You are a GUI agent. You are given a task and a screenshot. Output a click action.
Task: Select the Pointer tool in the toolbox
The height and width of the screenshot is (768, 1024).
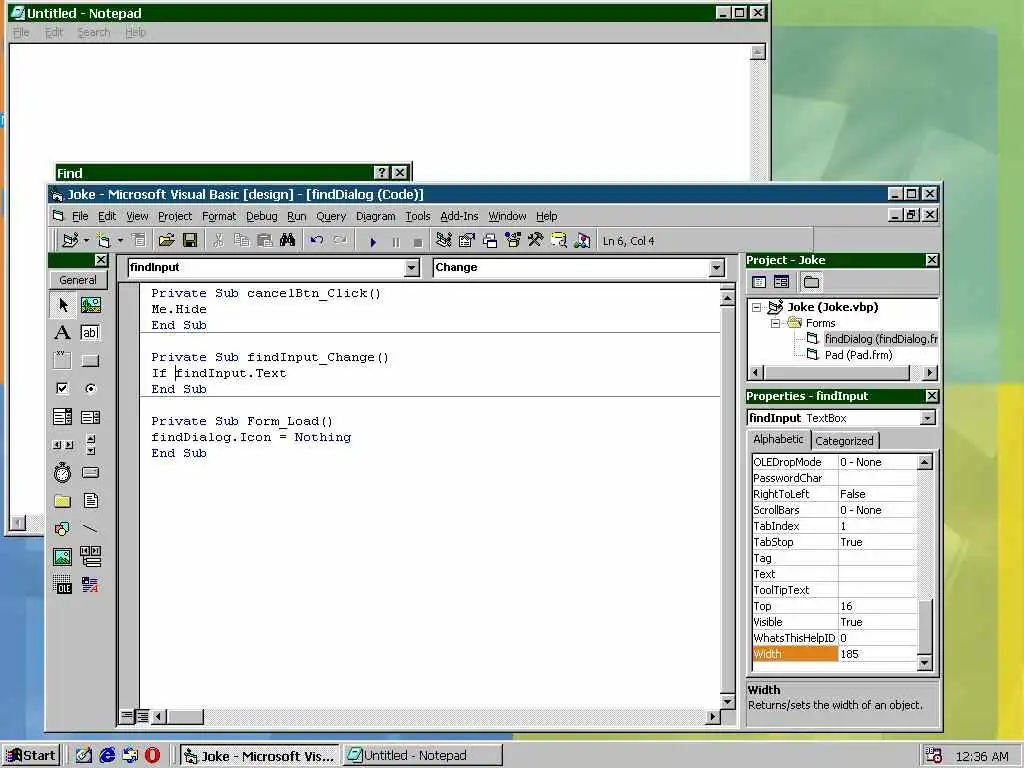[63, 305]
